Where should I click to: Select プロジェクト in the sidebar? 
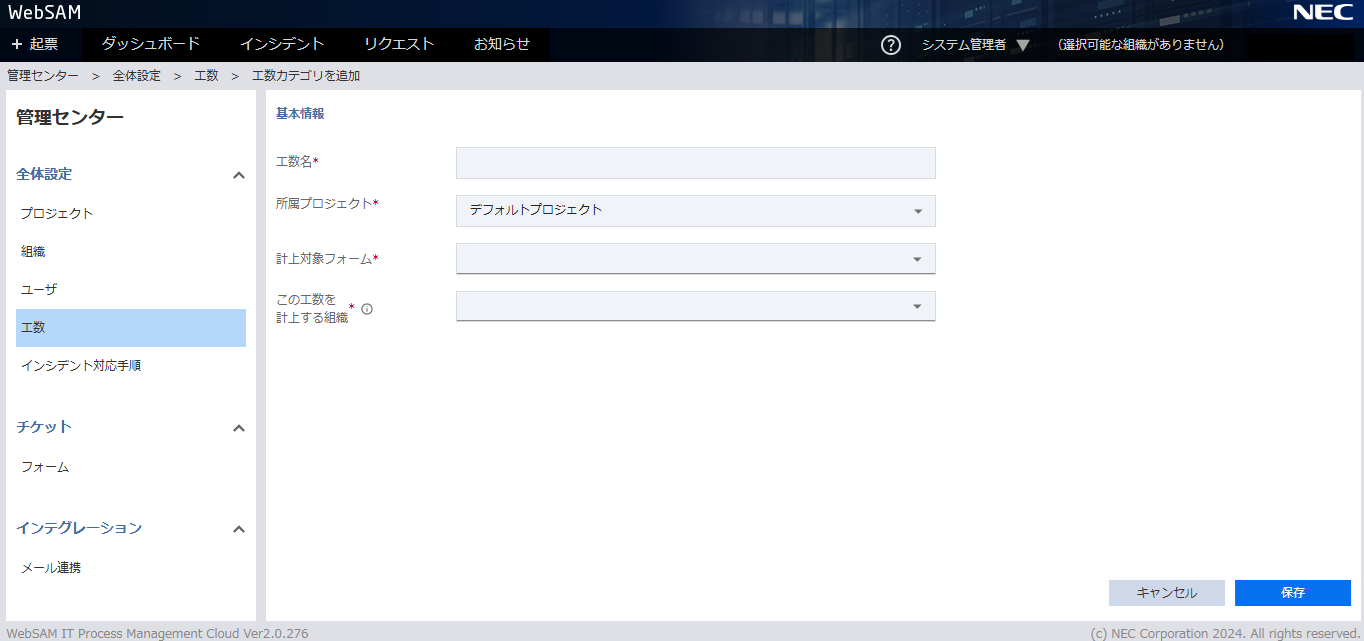pos(57,213)
